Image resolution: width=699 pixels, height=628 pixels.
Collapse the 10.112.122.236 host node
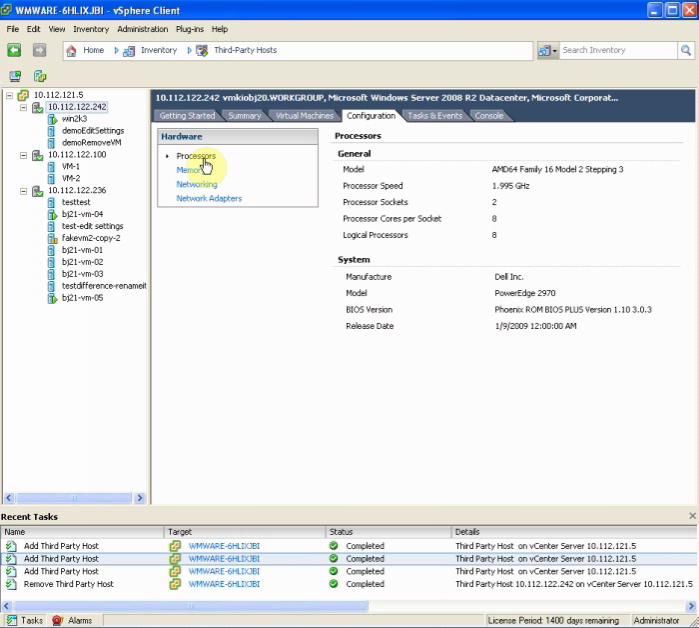click(23, 191)
